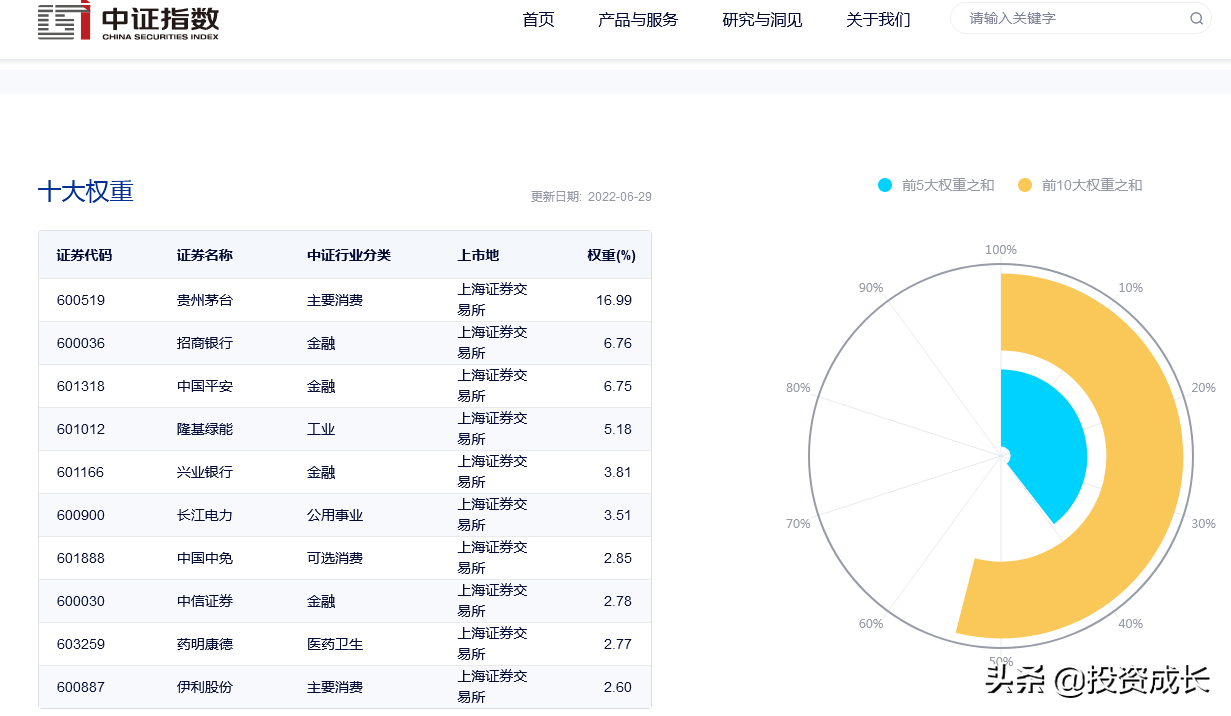The width and height of the screenshot is (1231, 716).
Task: Click the stock name 招商银行
Action: [204, 343]
